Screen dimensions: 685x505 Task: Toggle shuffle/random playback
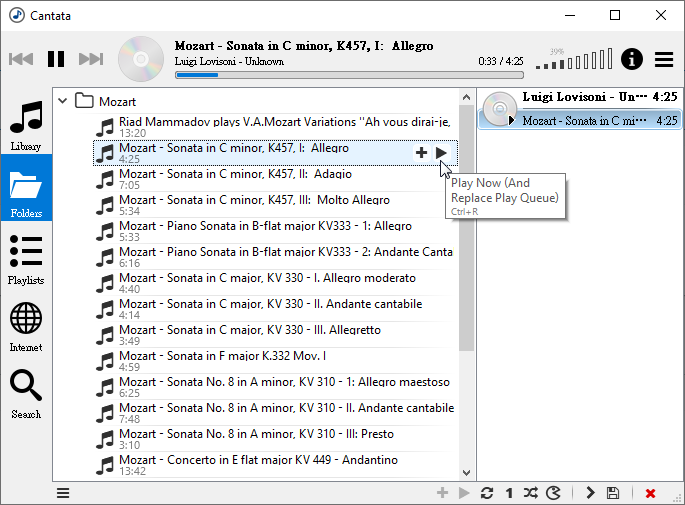pyautogui.click(x=531, y=493)
